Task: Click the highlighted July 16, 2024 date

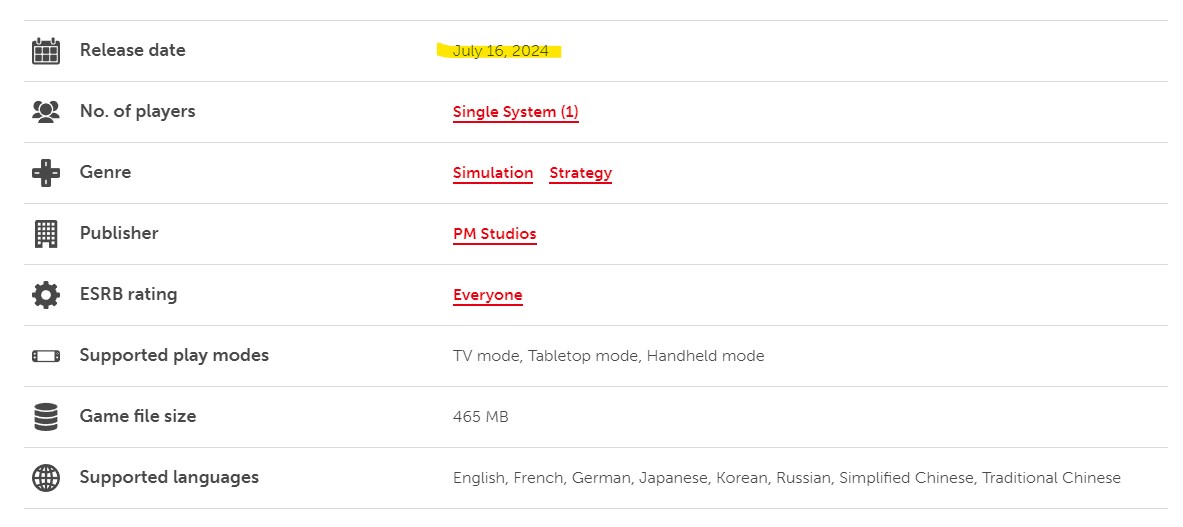Action: (500, 51)
